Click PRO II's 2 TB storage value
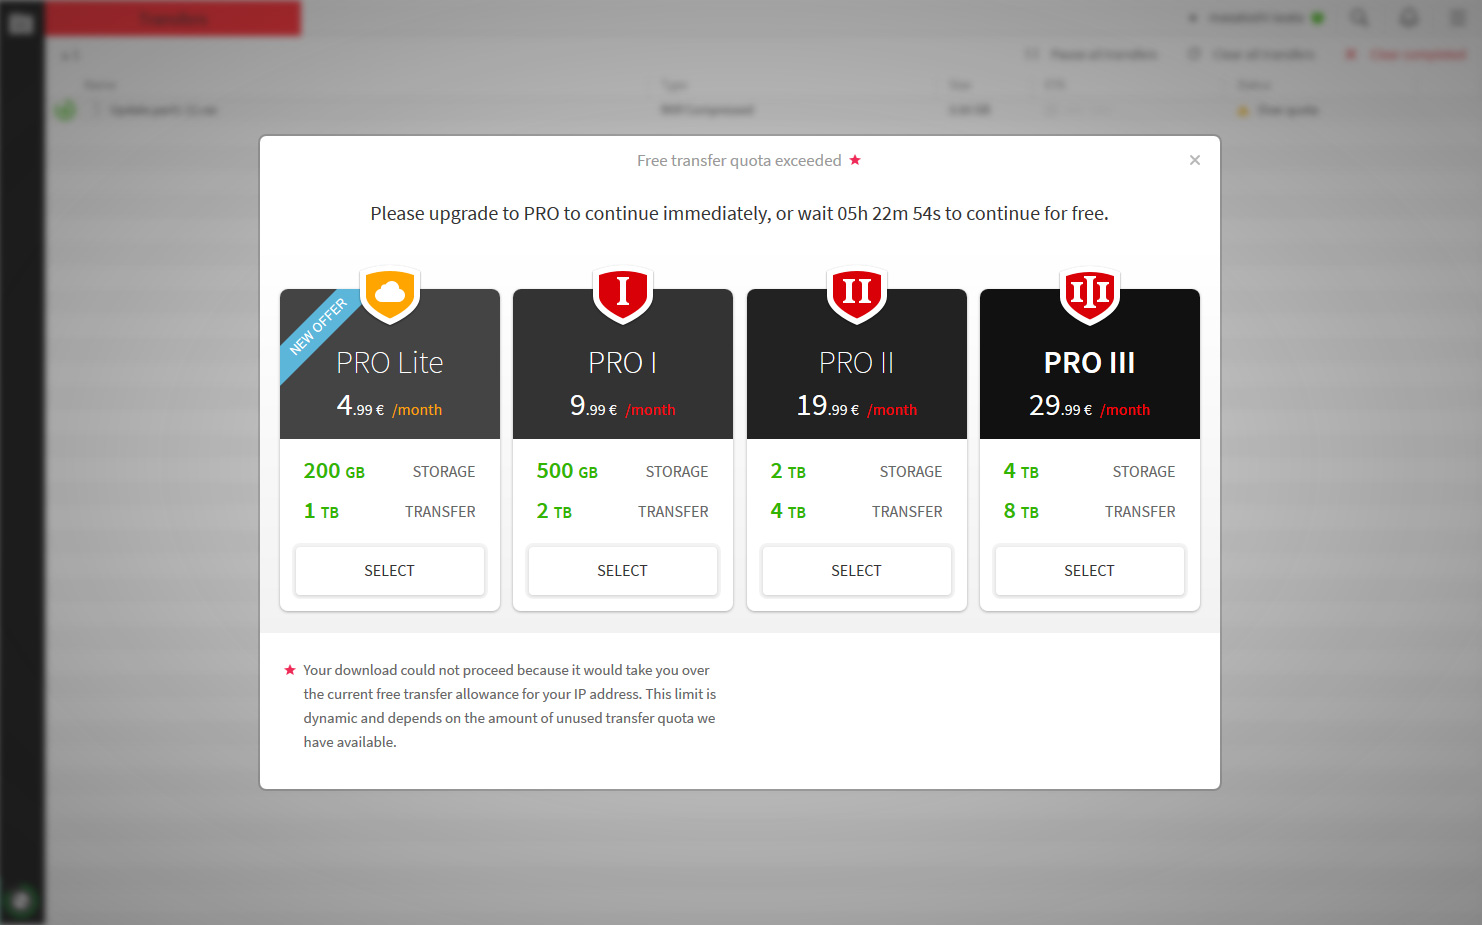Screen dimensions: 1482x925 (788, 471)
